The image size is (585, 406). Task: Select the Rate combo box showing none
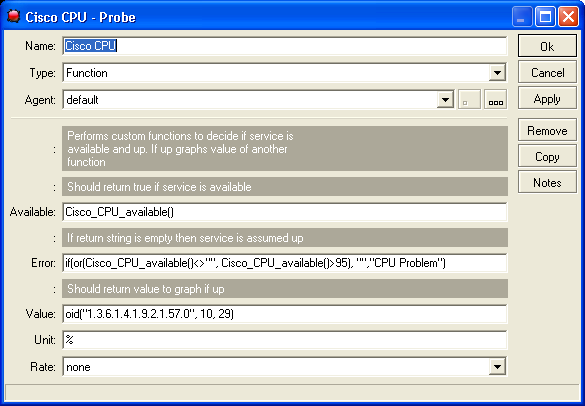click(285, 367)
